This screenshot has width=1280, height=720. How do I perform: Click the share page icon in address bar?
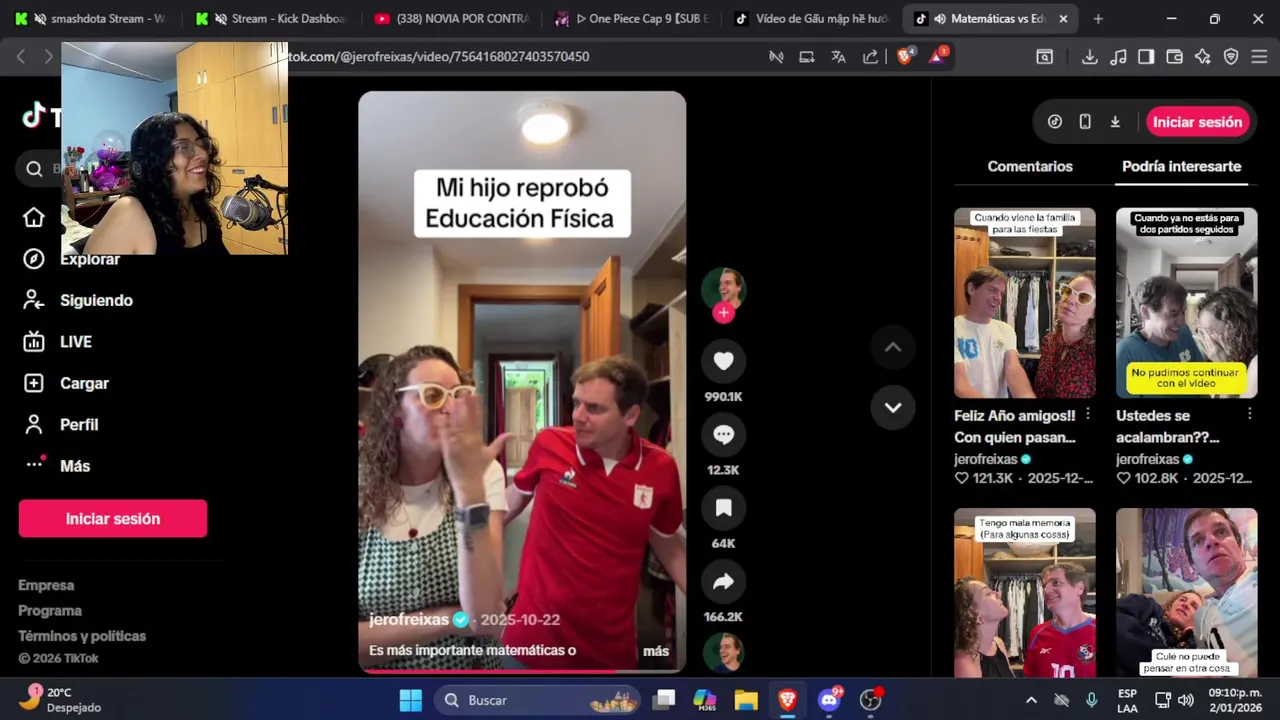click(x=871, y=57)
